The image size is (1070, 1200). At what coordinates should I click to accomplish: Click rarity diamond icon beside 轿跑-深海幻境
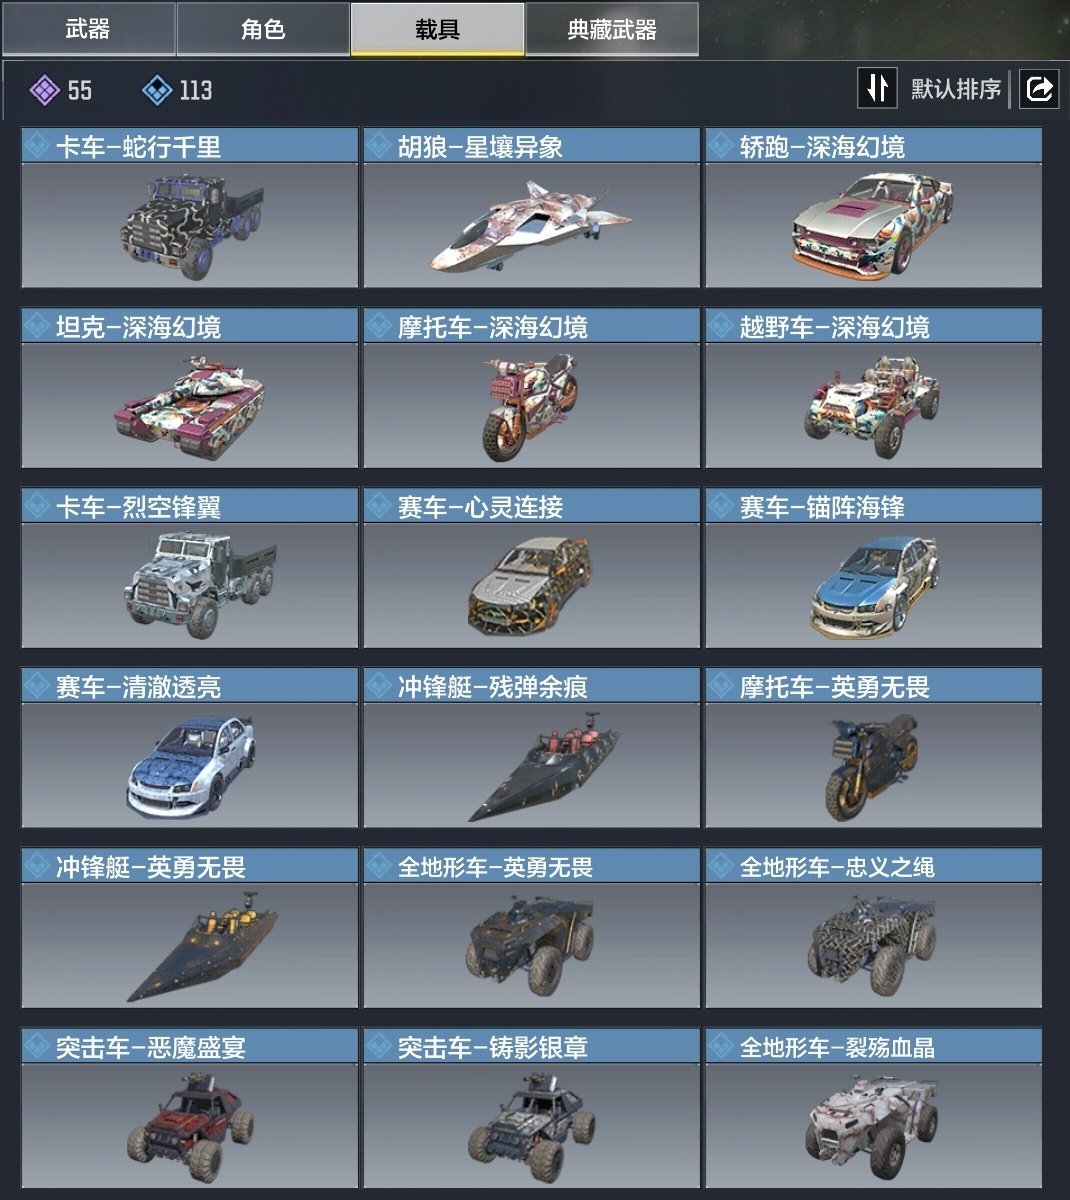(x=722, y=146)
